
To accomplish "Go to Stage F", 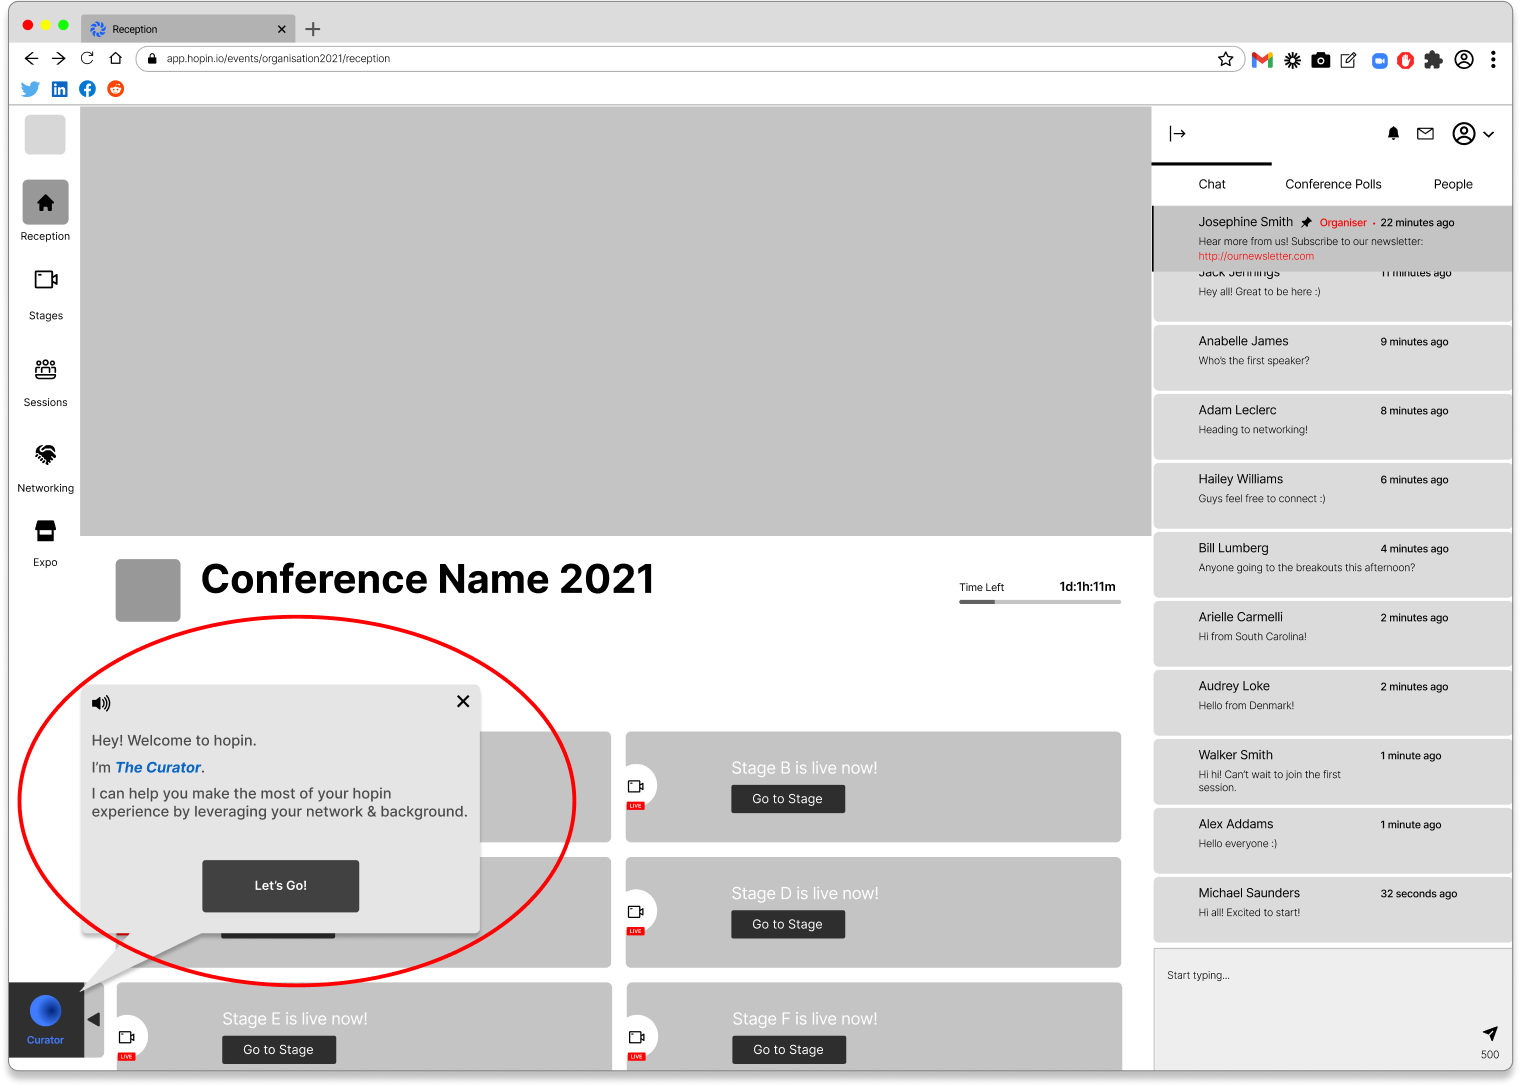I will (x=789, y=1050).
